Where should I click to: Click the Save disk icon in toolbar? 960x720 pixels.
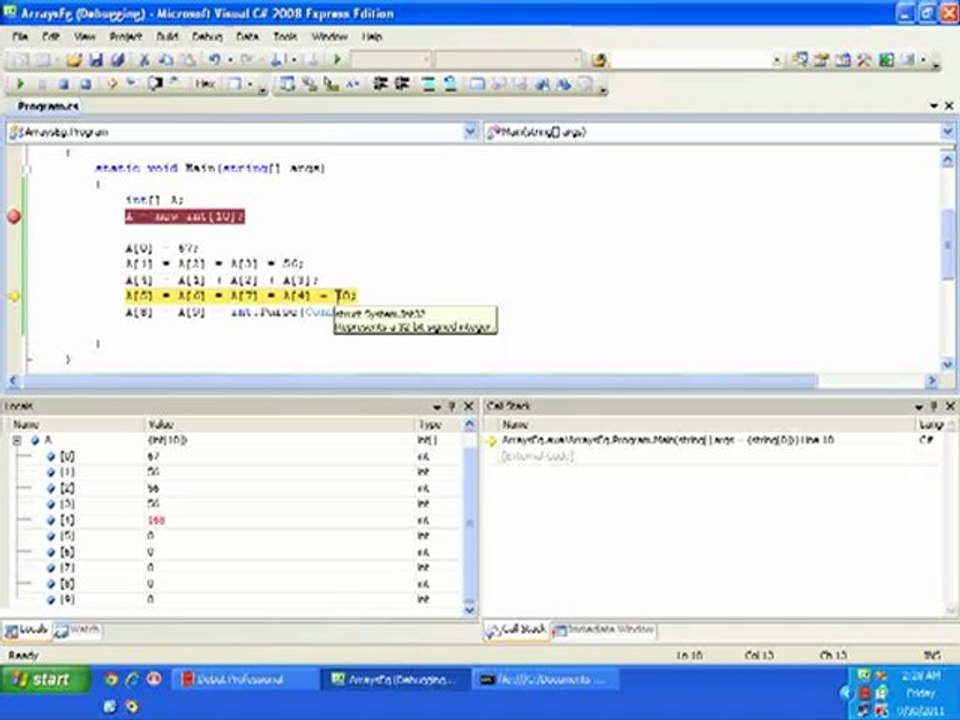coord(97,60)
